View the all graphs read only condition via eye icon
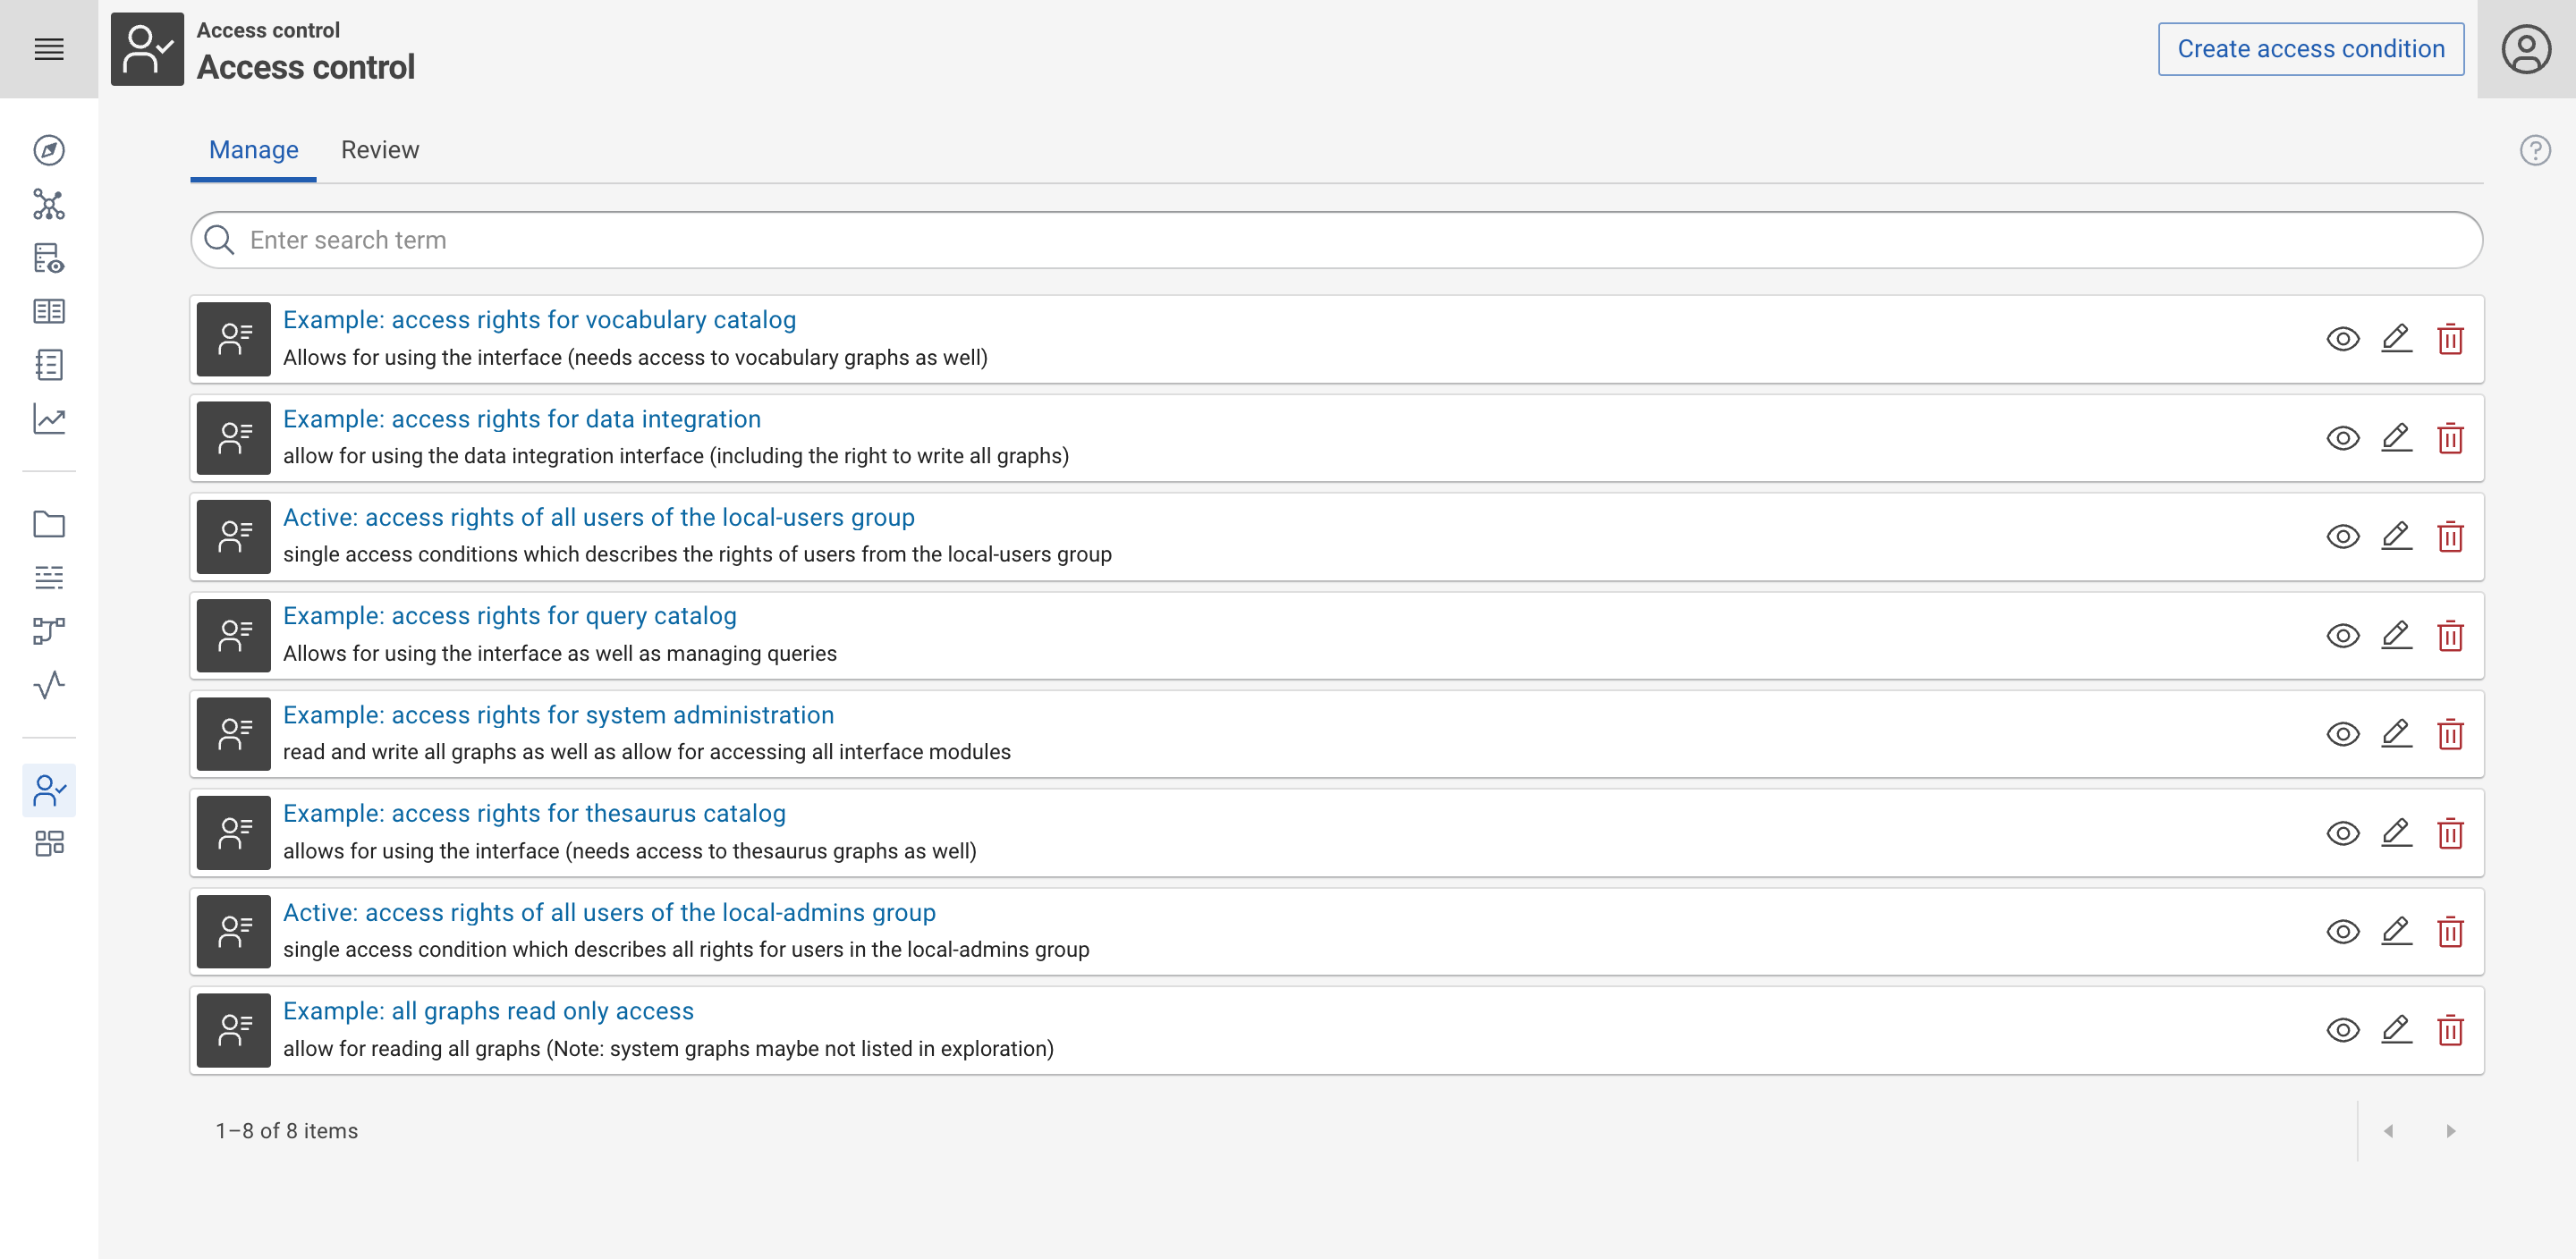Image resolution: width=2576 pixels, height=1259 pixels. [2342, 1030]
